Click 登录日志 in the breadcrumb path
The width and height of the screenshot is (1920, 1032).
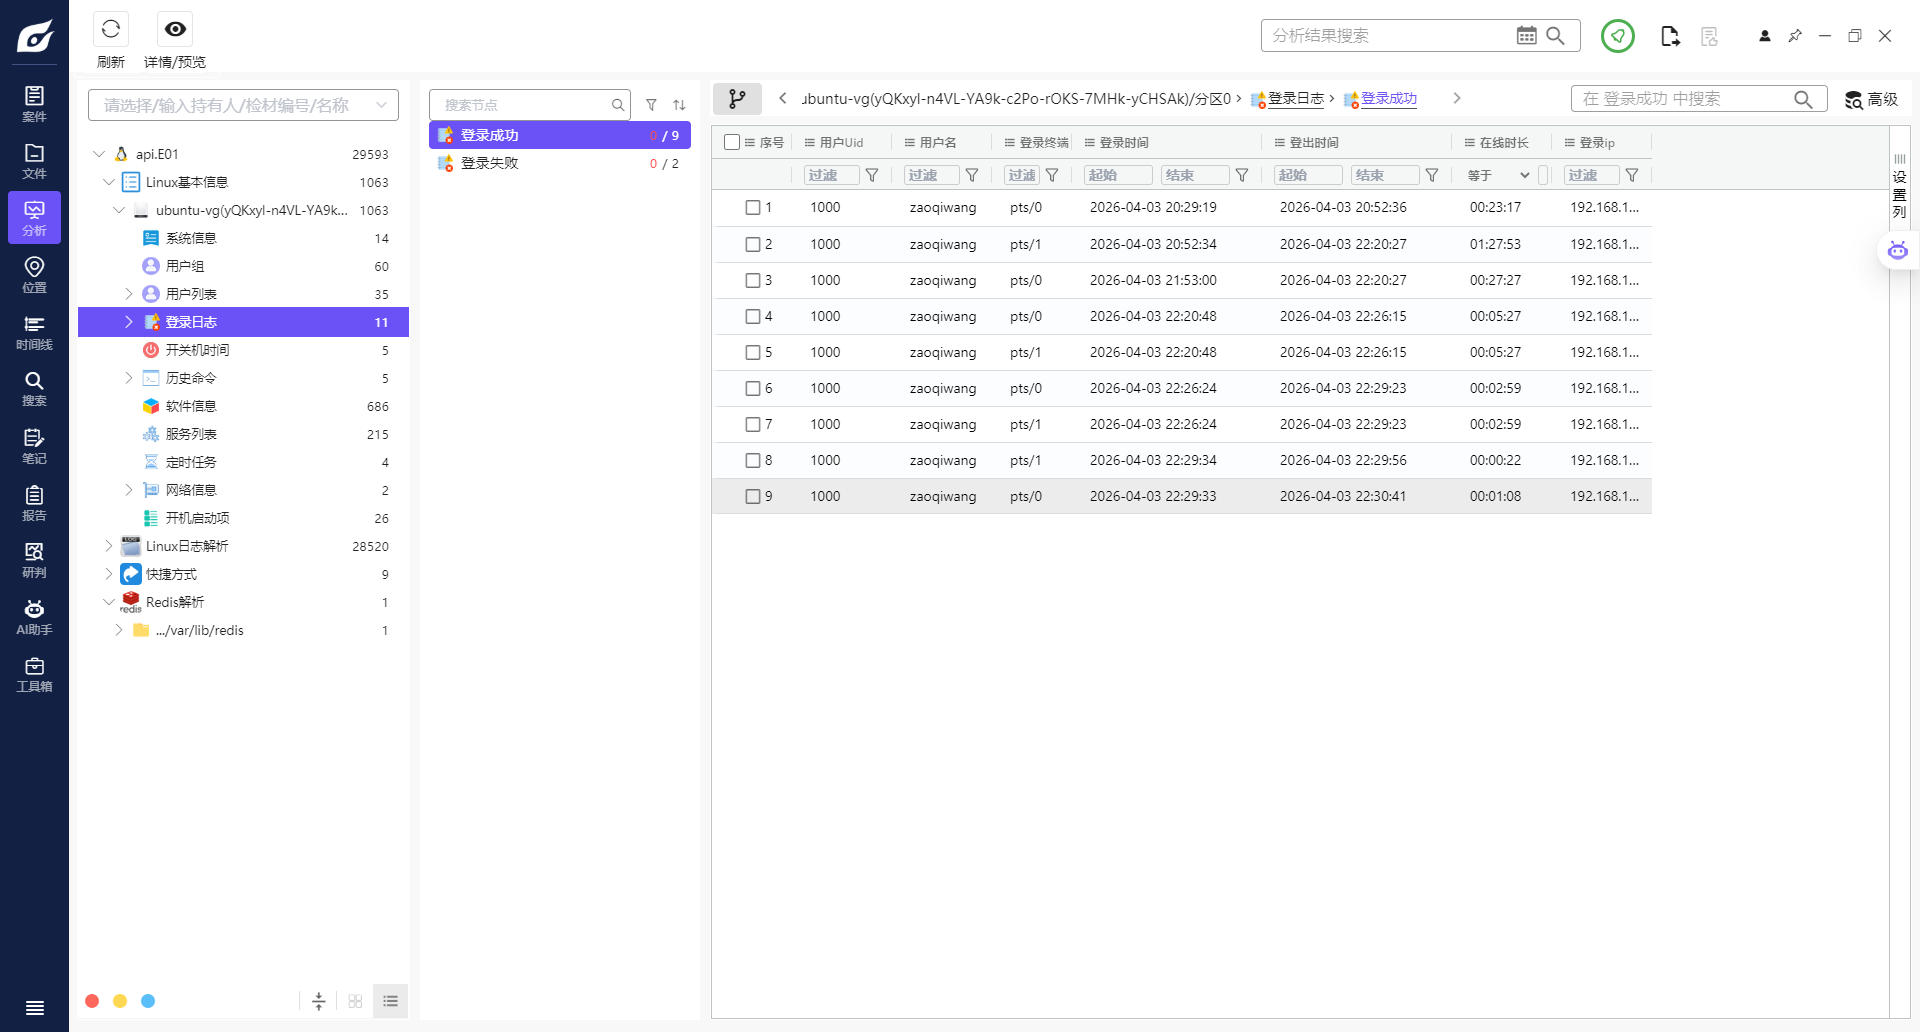click(x=1296, y=98)
